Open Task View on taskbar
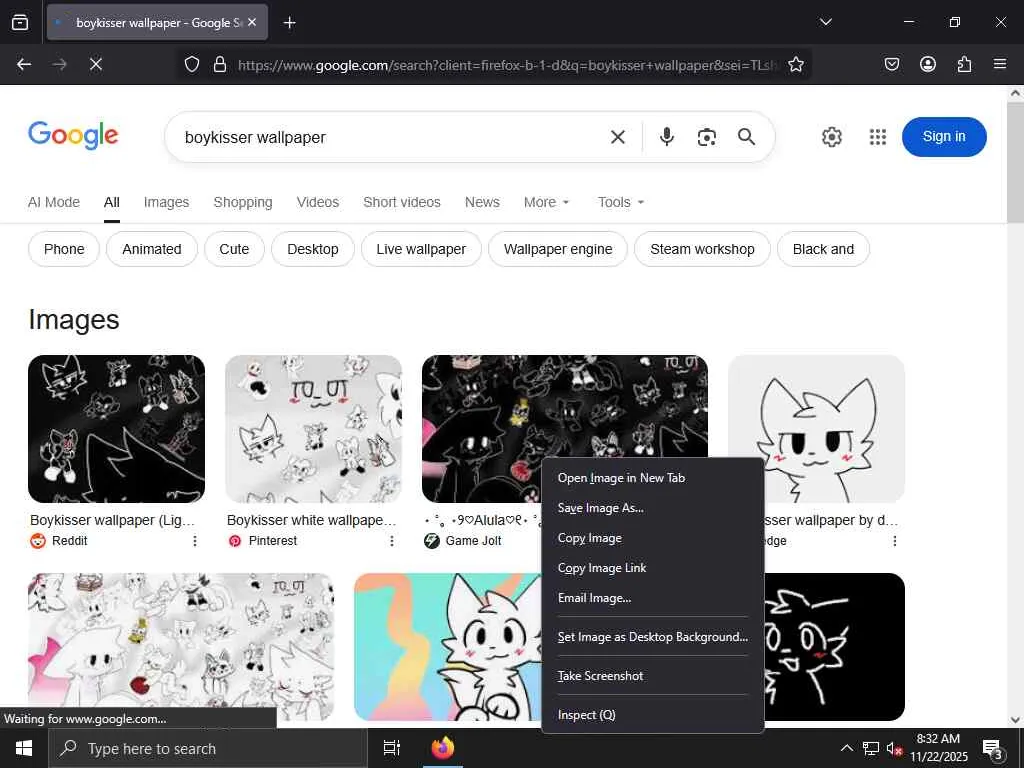This screenshot has height=768, width=1024. pos(392,748)
